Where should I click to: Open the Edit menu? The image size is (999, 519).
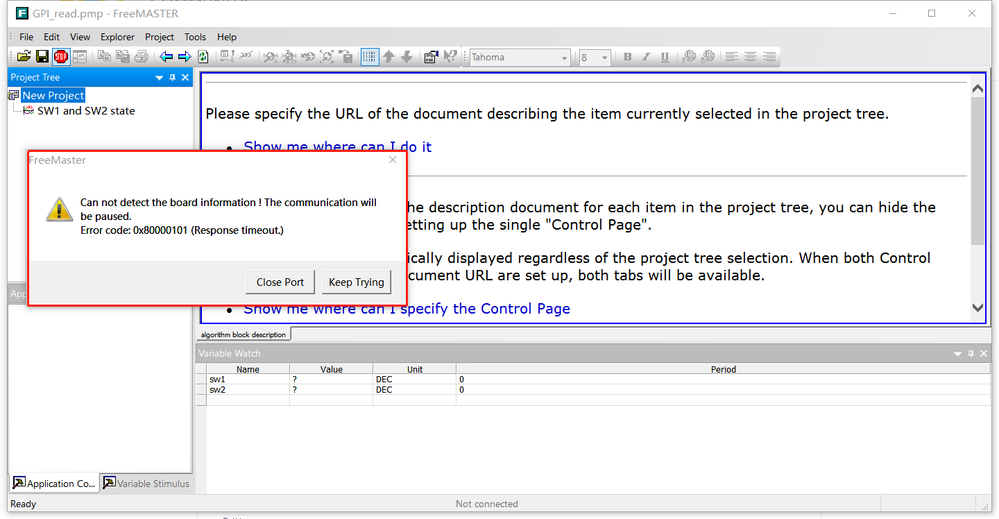coord(52,37)
